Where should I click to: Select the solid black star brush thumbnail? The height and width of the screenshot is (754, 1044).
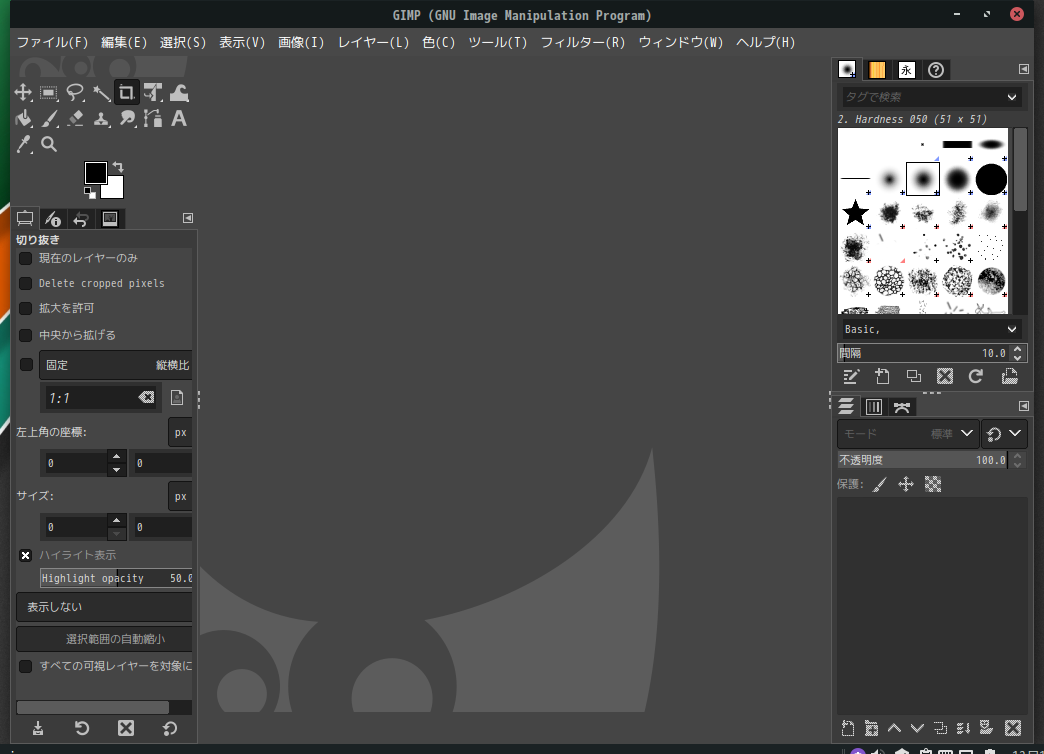[x=855, y=213]
